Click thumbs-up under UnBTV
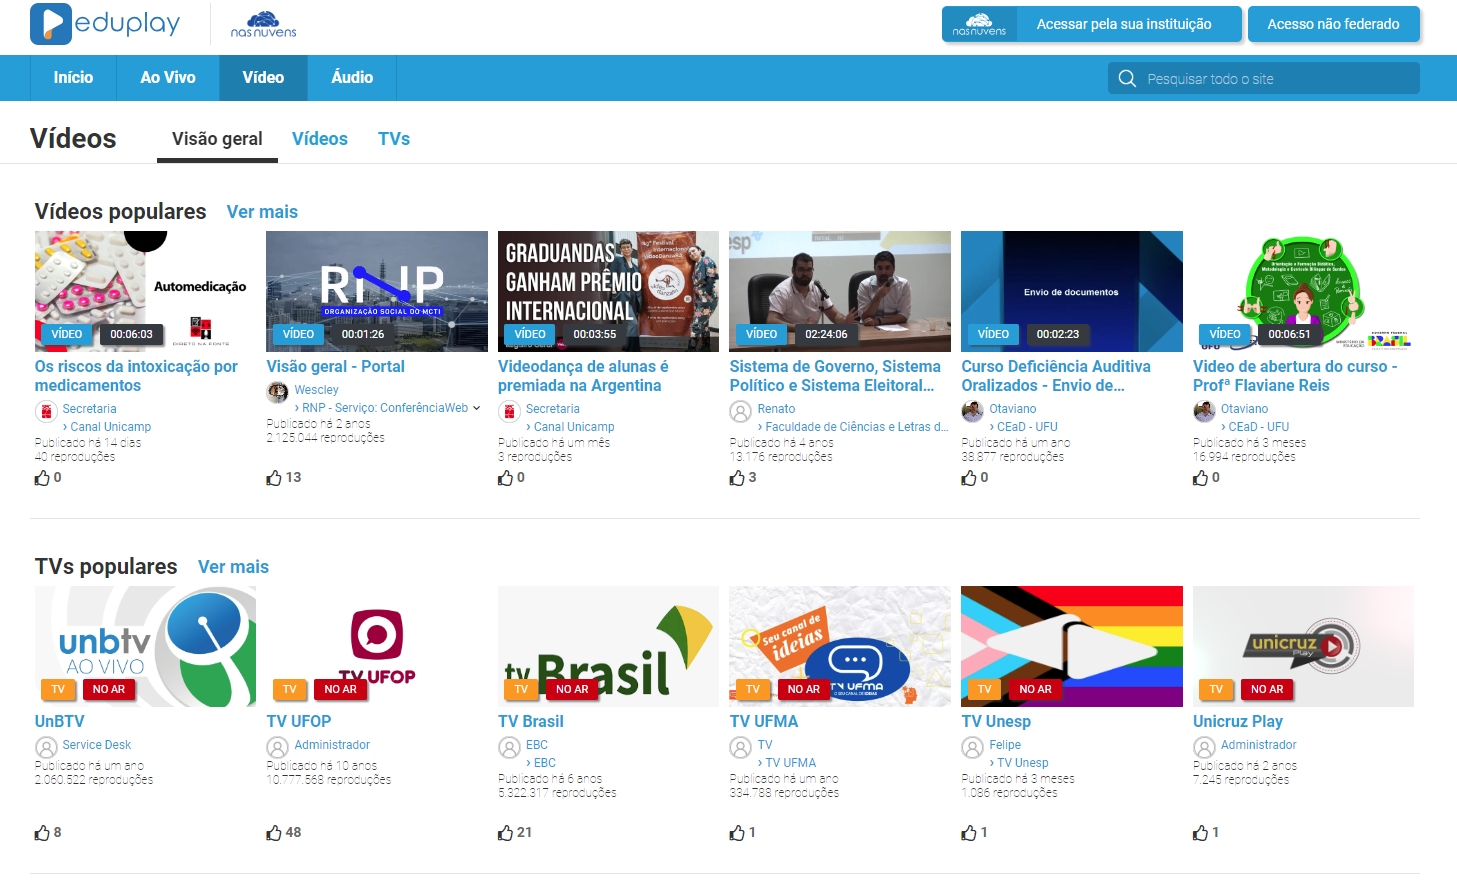Viewport: 1457px width, 880px height. pos(42,833)
